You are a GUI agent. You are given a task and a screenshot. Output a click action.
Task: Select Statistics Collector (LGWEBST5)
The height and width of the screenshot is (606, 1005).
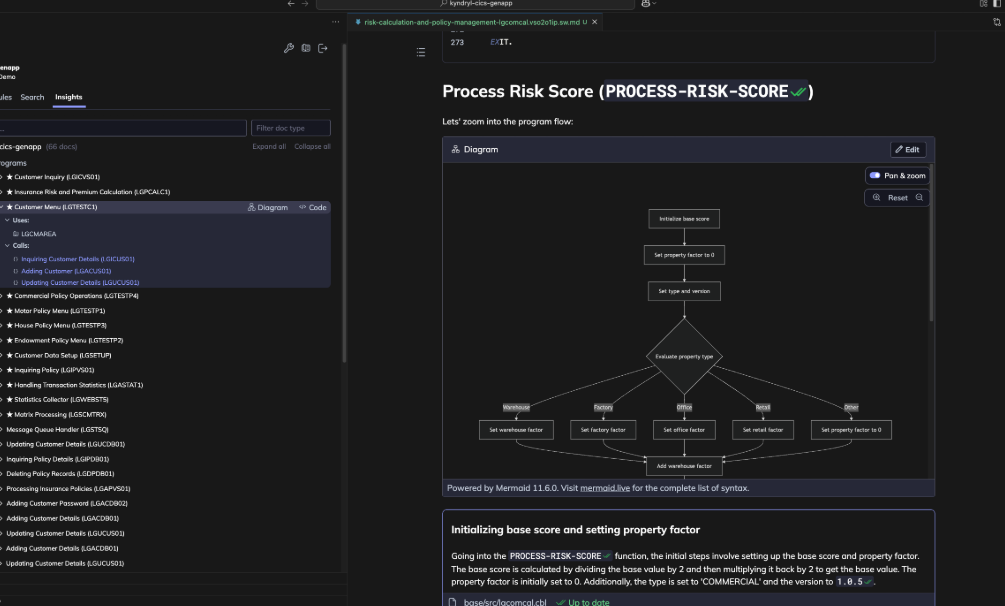62,400
